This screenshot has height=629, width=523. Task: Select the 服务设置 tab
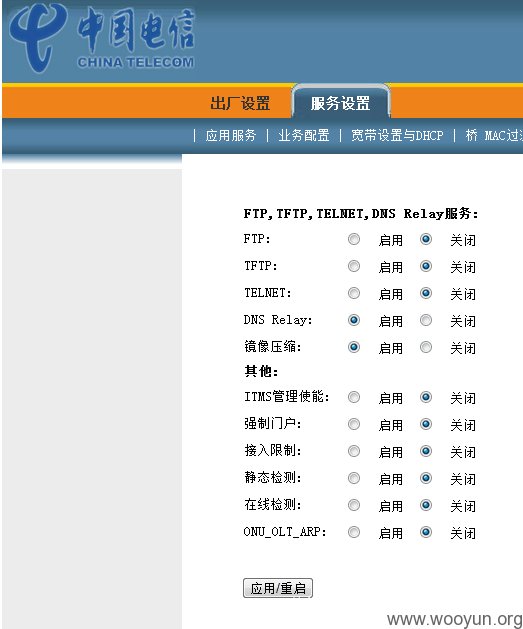[x=340, y=103]
